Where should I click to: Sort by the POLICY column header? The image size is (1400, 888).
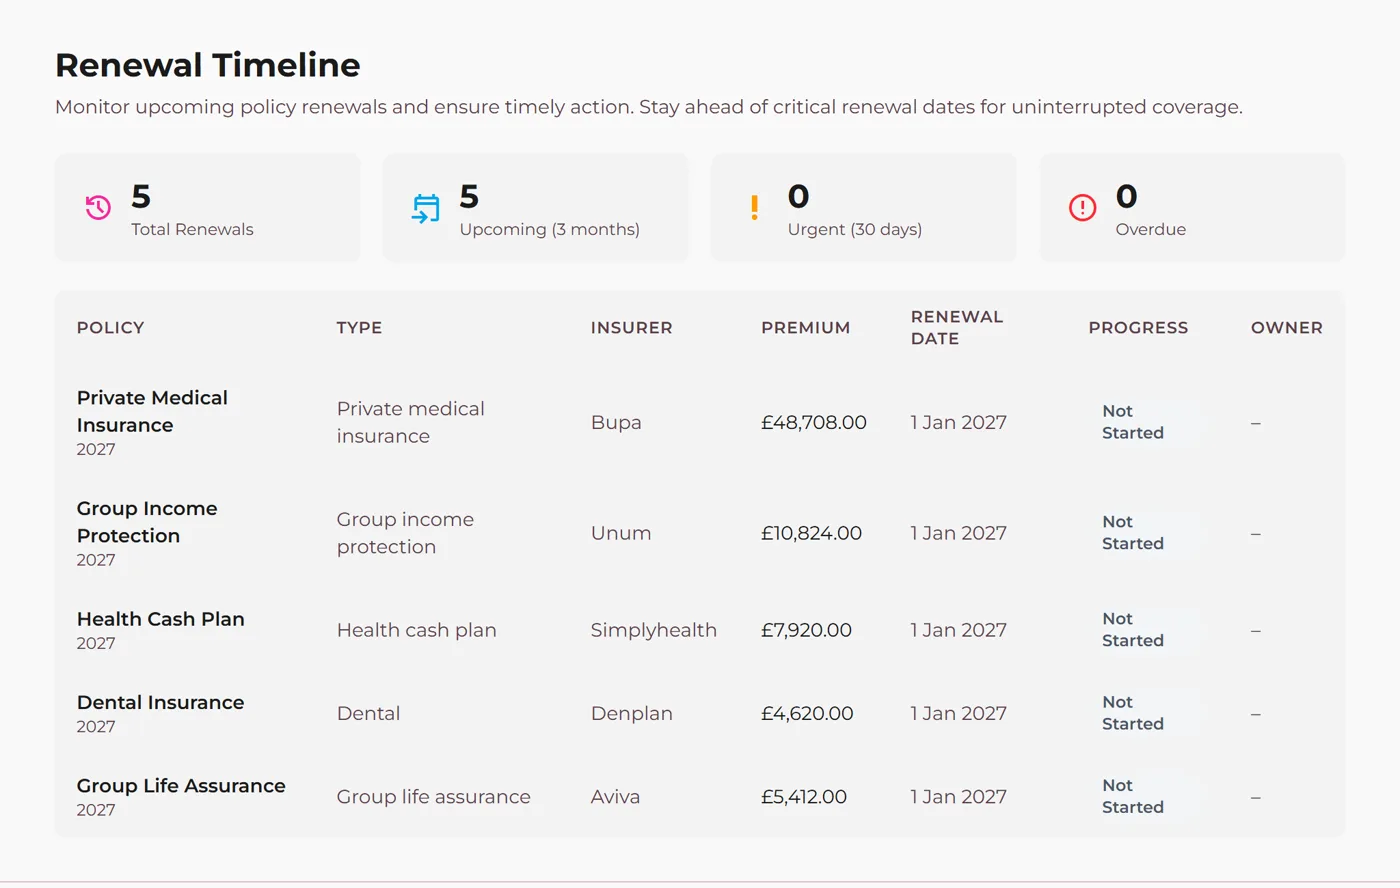(110, 328)
